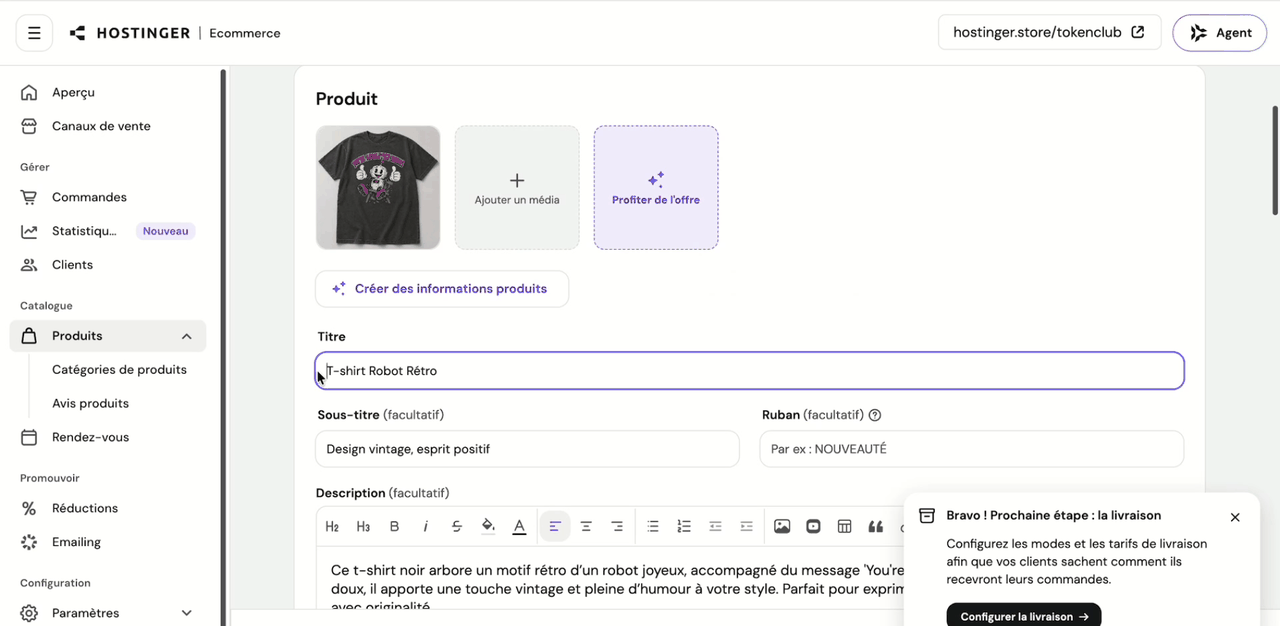Screen dimensions: 1280x626
Task: Click the Canaux de vente store icon
Action: click(x=29, y=126)
